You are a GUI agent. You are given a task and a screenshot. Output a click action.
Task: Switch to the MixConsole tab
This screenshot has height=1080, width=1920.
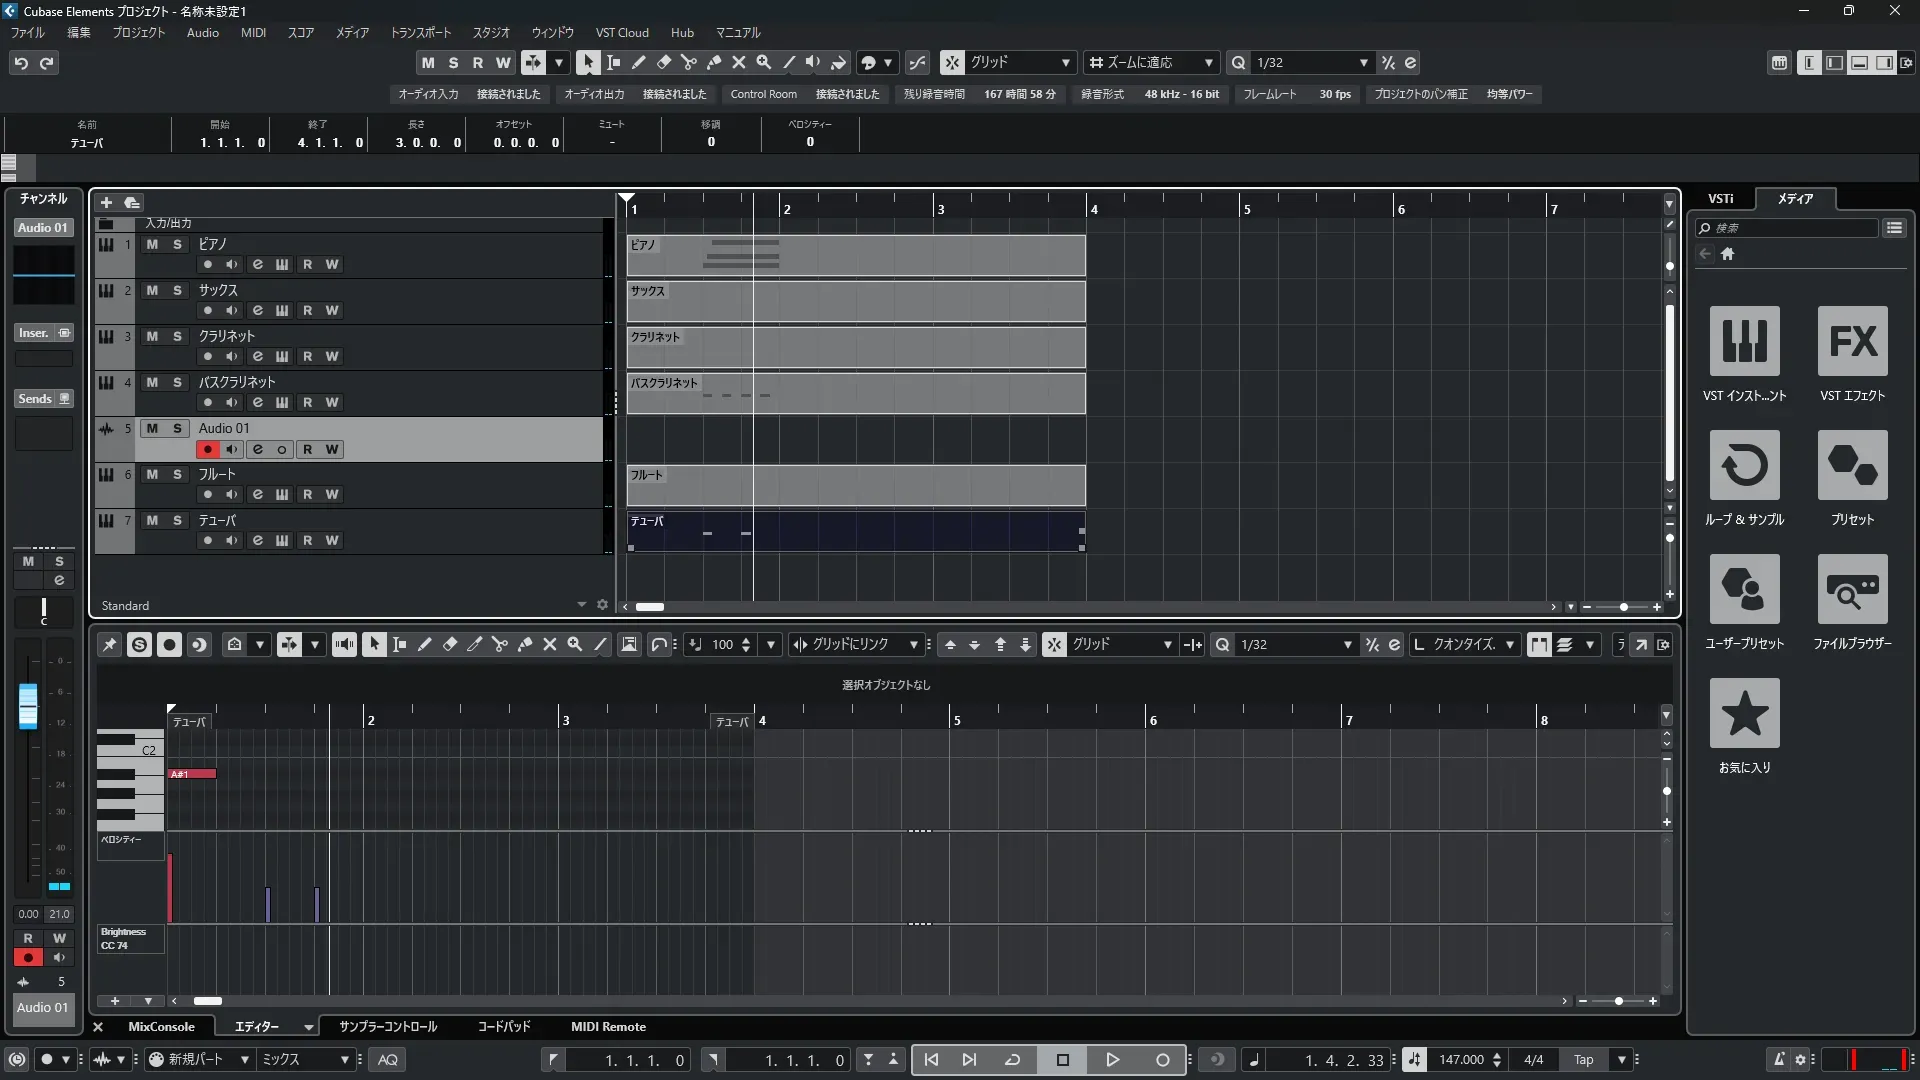tap(161, 1027)
